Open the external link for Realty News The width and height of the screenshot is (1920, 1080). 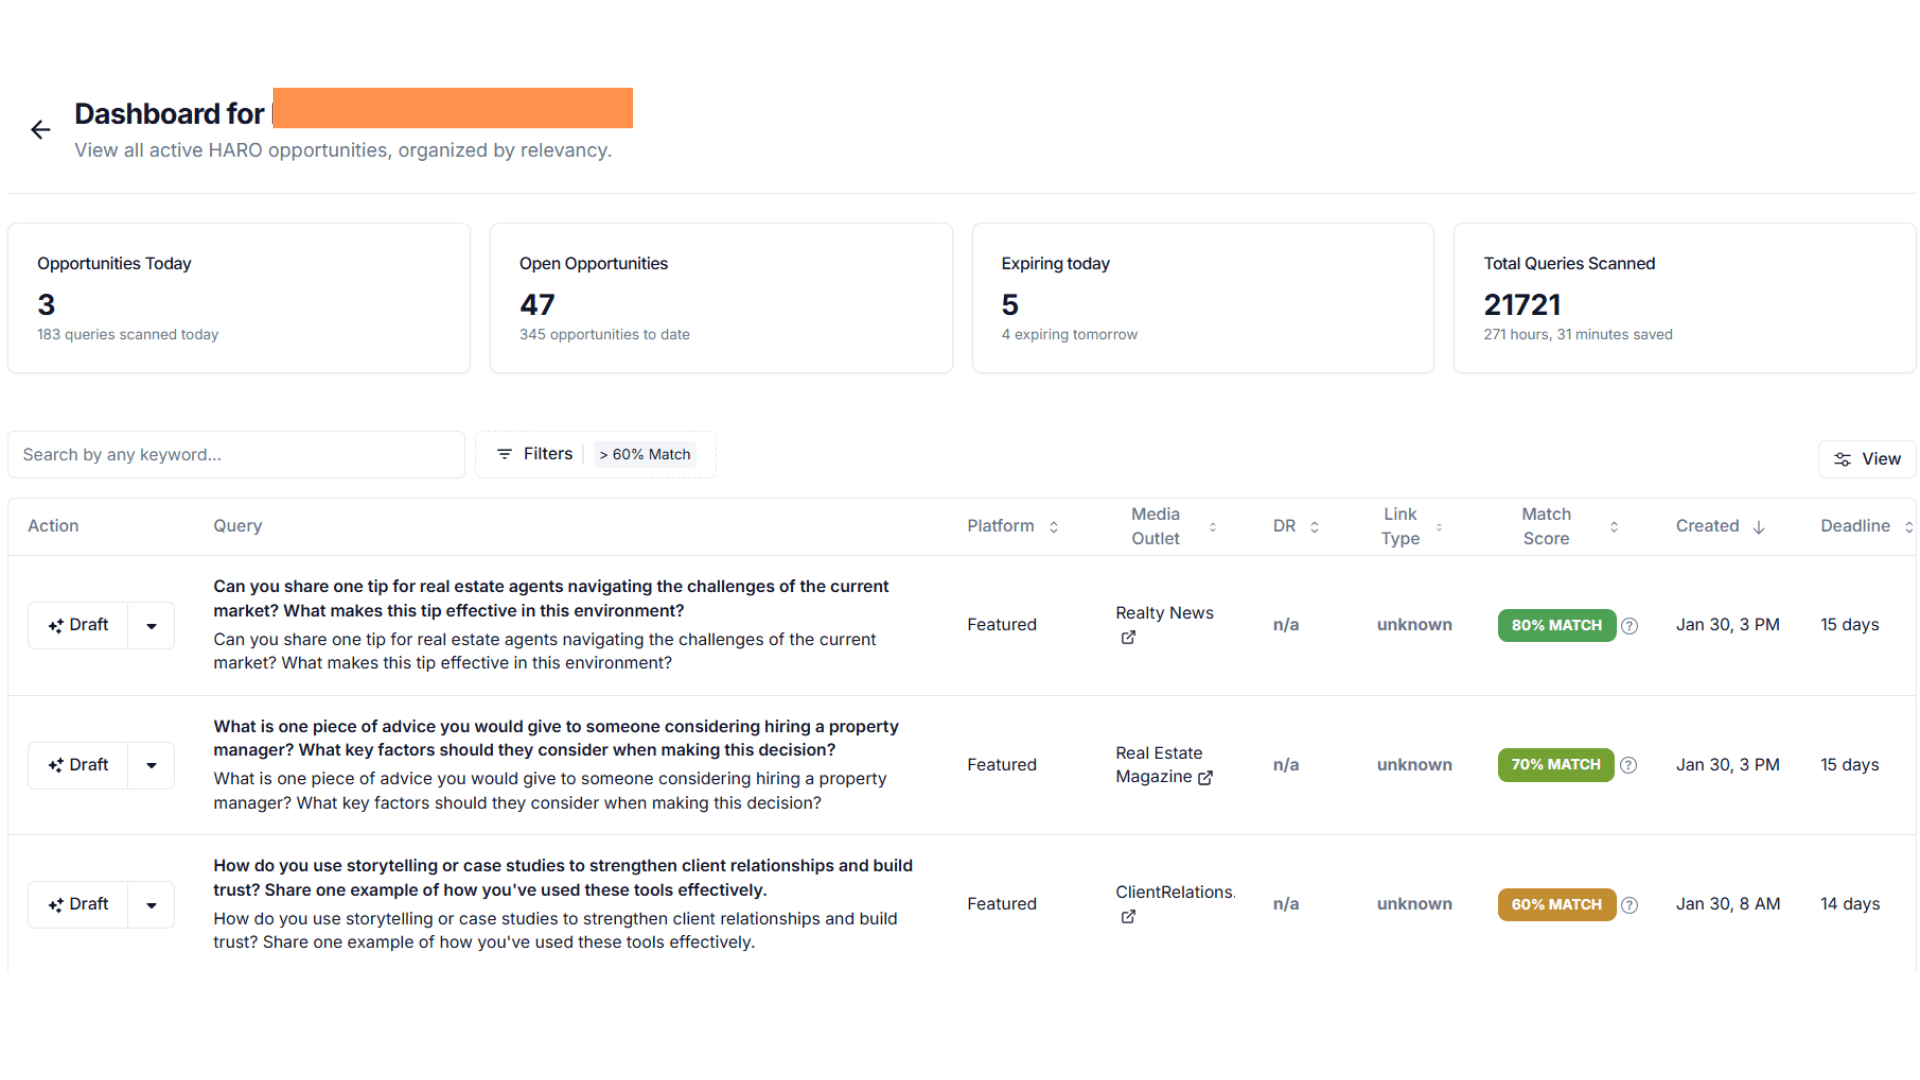tap(1128, 637)
